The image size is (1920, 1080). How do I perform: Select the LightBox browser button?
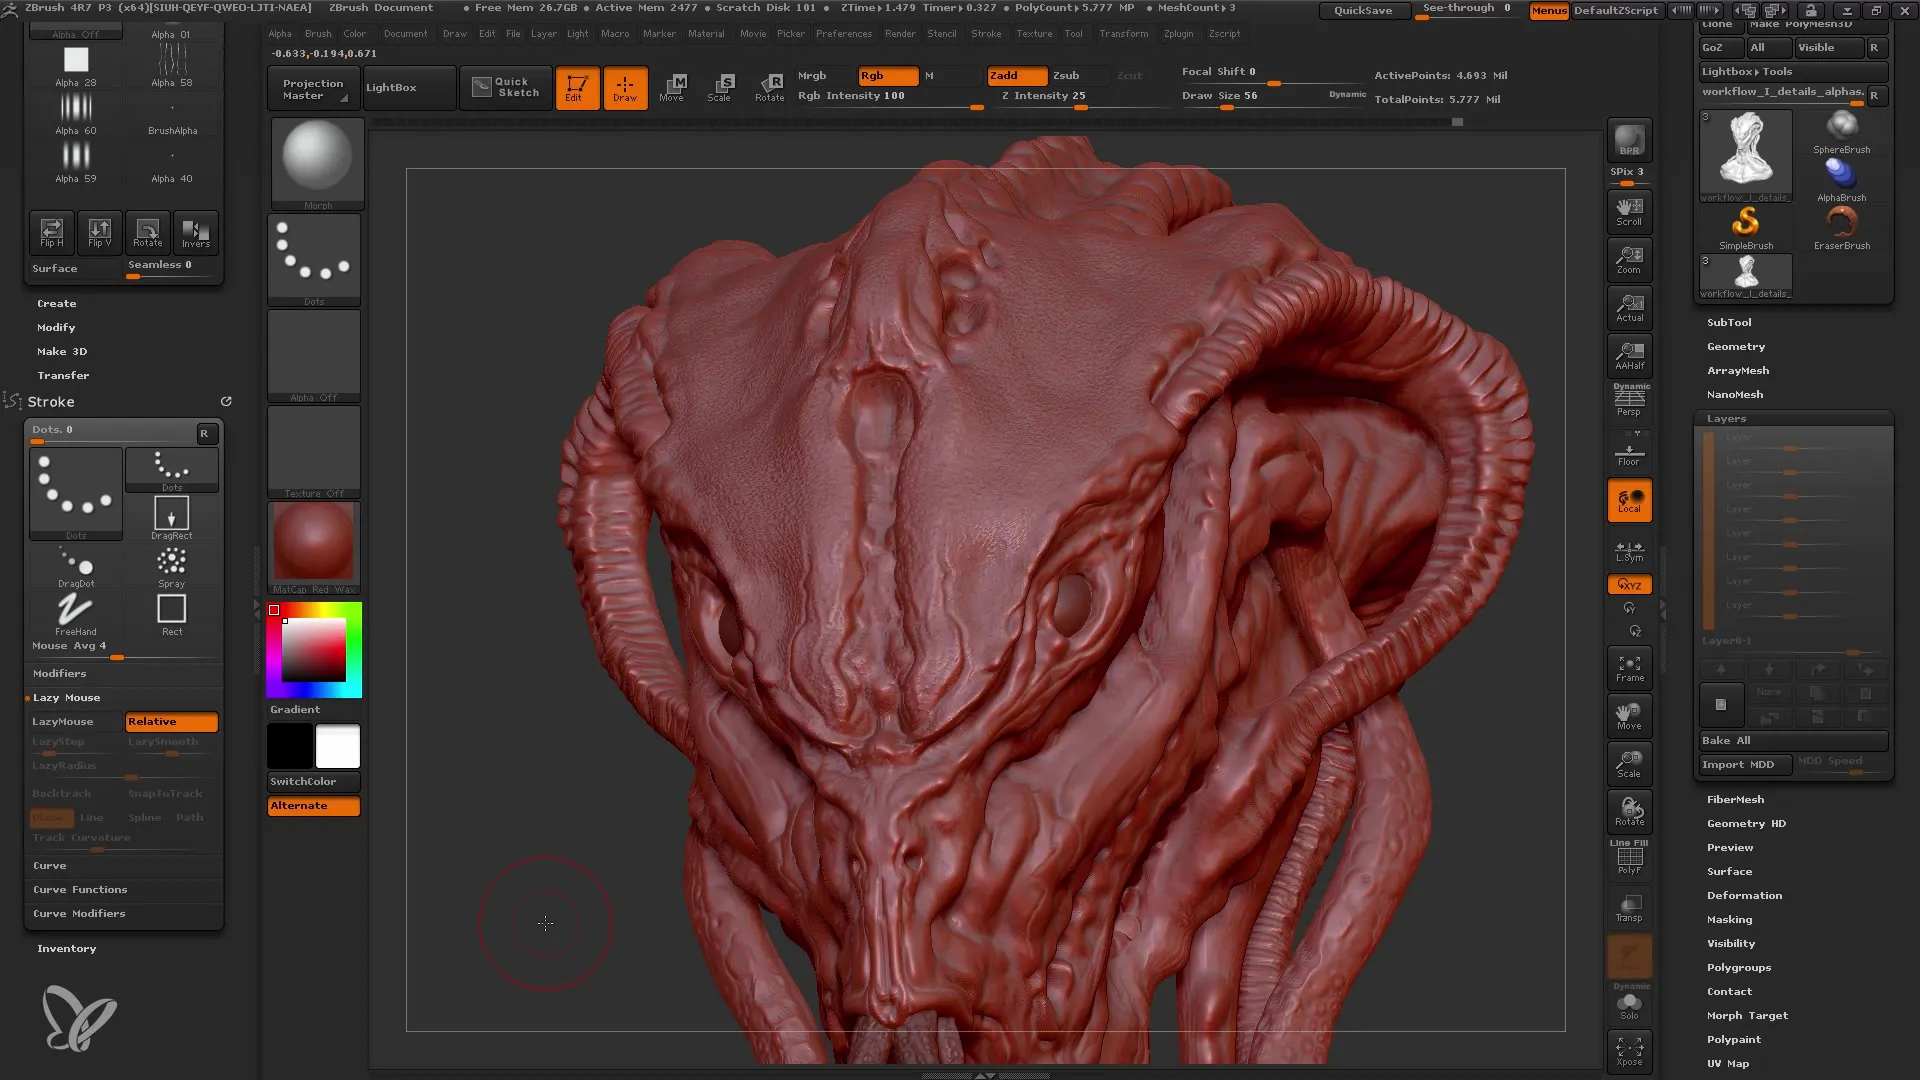[x=392, y=86]
